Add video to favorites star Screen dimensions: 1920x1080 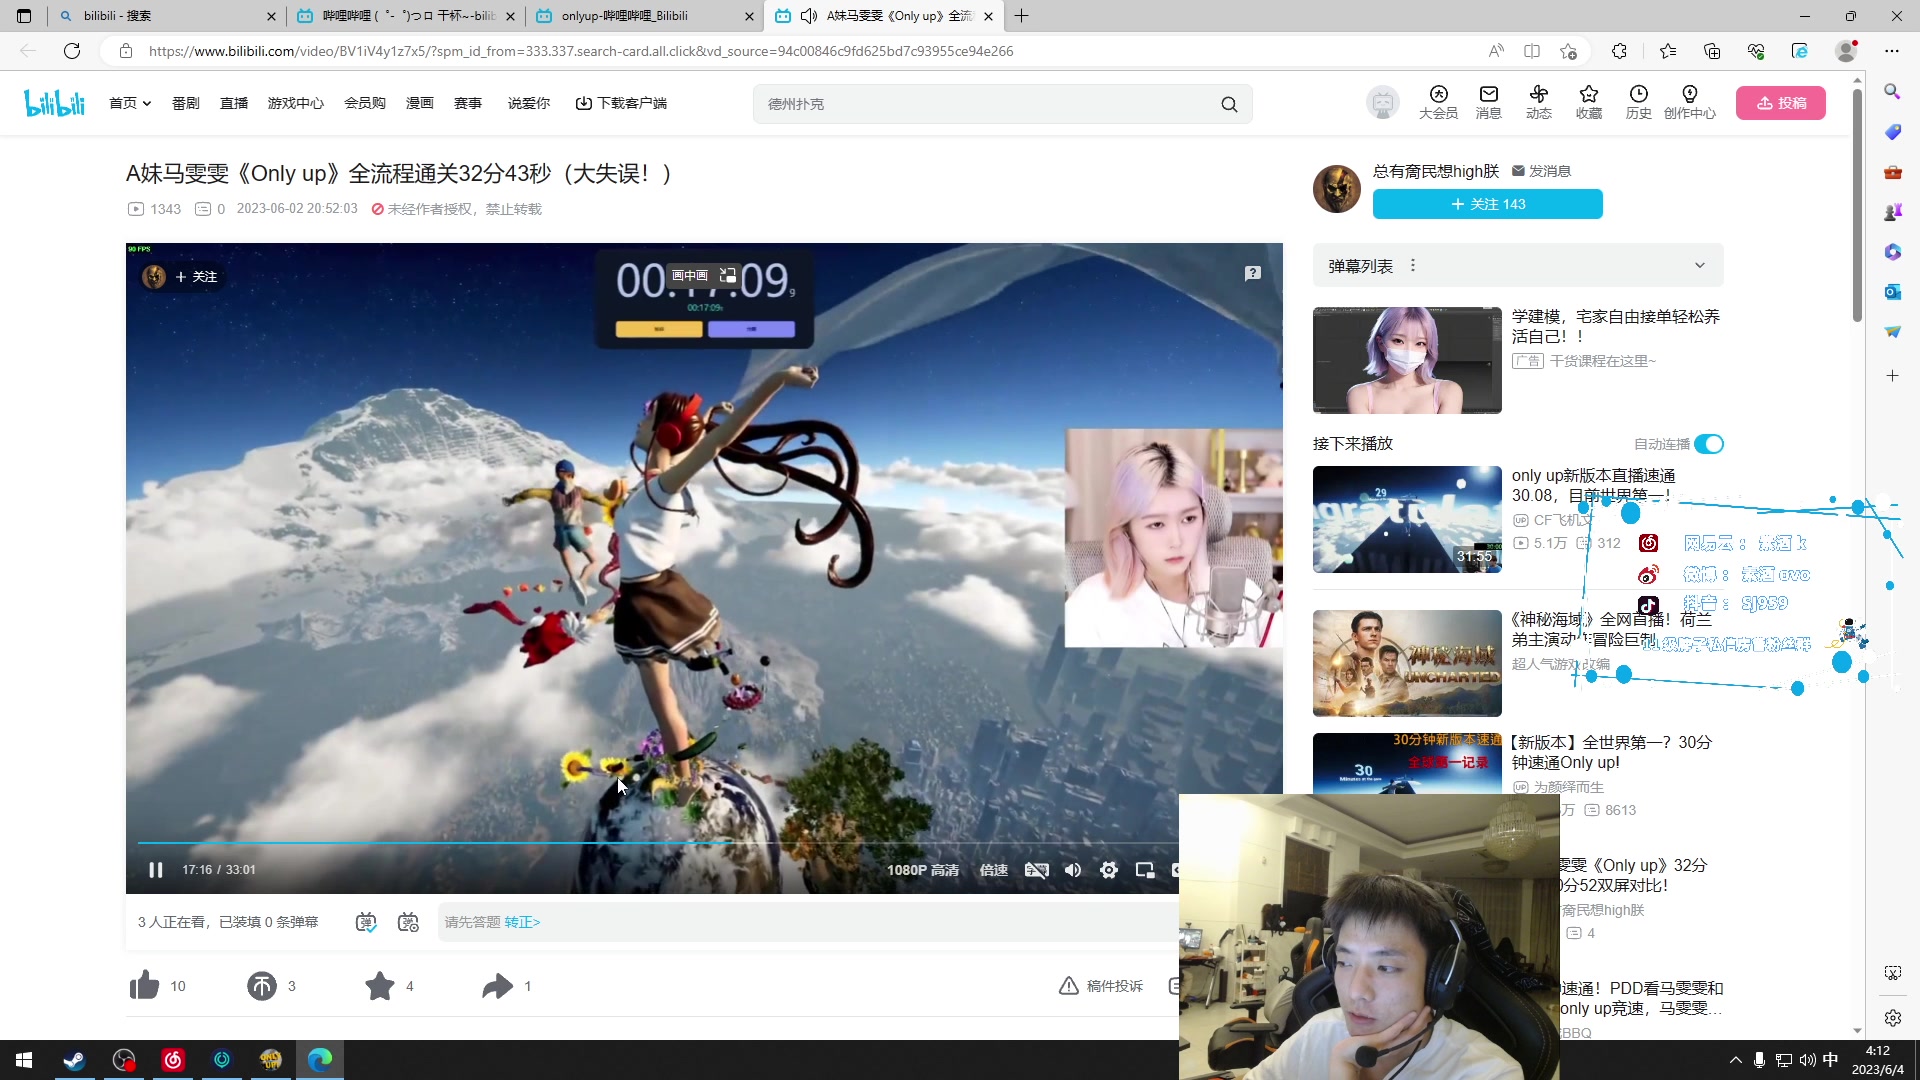(380, 986)
